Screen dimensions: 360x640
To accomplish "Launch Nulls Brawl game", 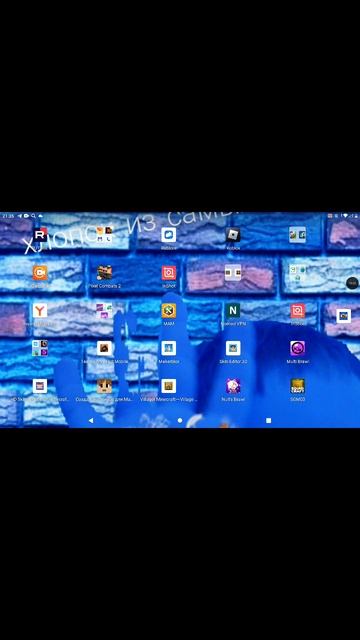I will click(x=233, y=386).
